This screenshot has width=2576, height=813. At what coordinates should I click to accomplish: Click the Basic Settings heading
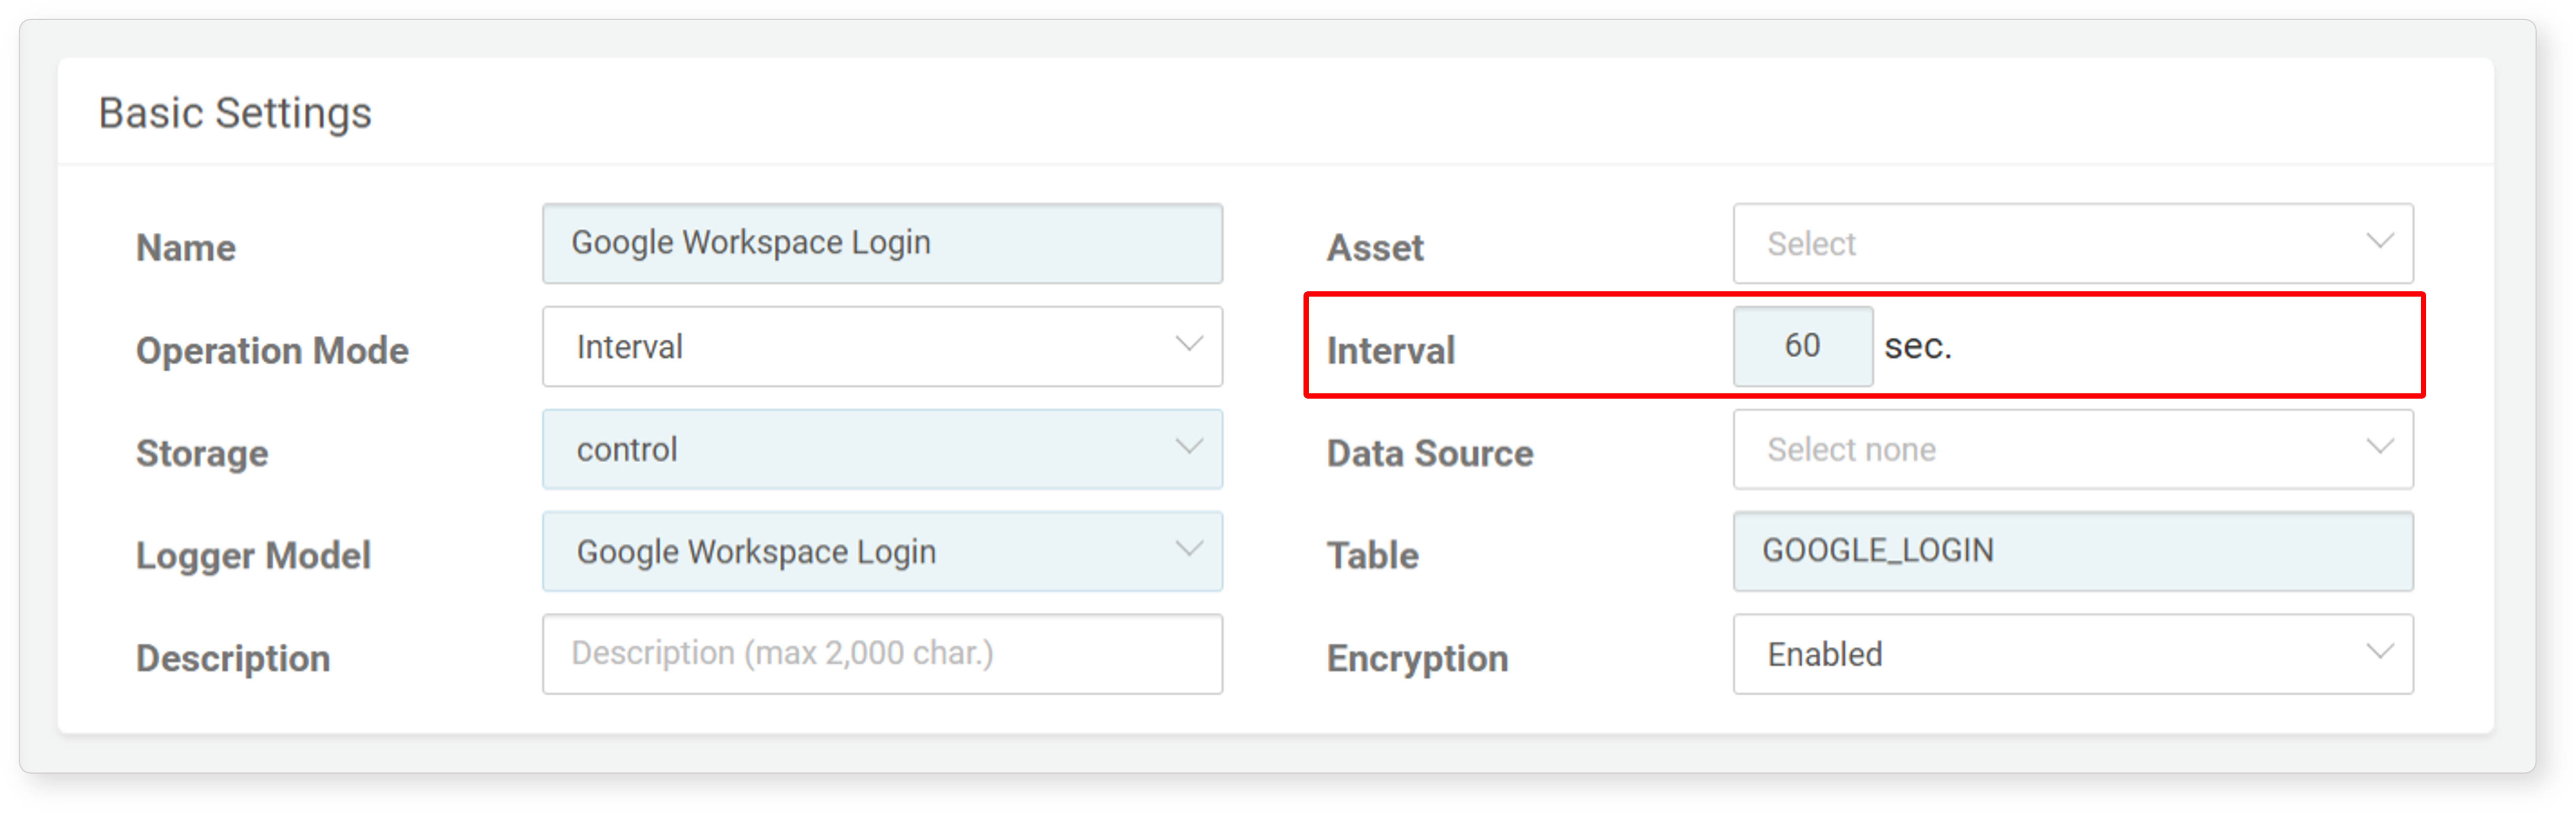click(235, 113)
